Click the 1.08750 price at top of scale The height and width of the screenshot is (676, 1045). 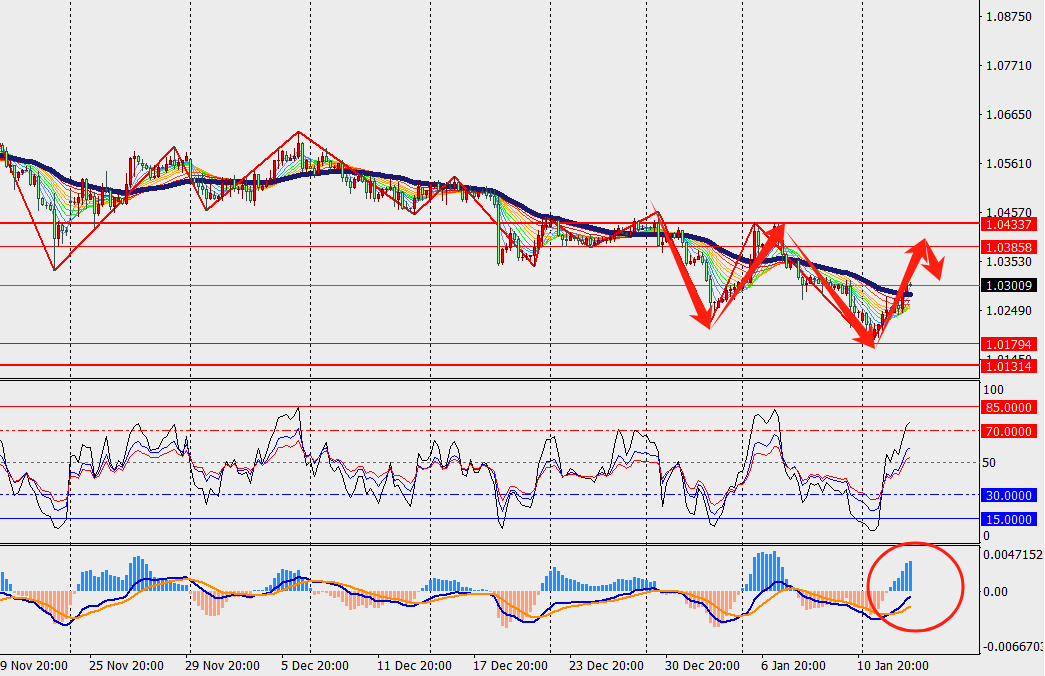pyautogui.click(x=1008, y=18)
